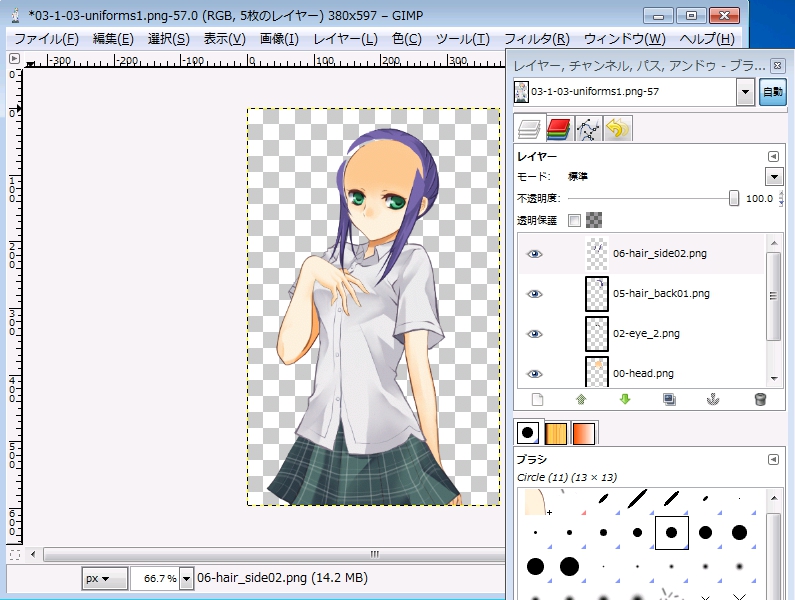Select the 02-eye_2.png layer name
This screenshot has width=795, height=600.
[646, 334]
